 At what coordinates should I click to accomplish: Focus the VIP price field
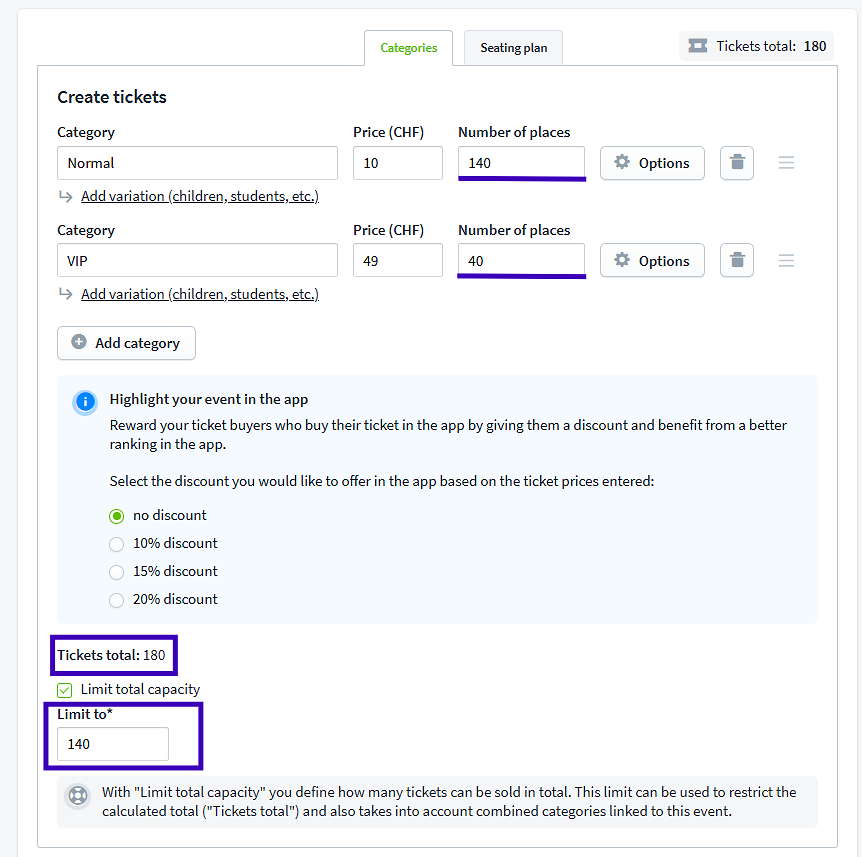pyautogui.click(x=397, y=261)
